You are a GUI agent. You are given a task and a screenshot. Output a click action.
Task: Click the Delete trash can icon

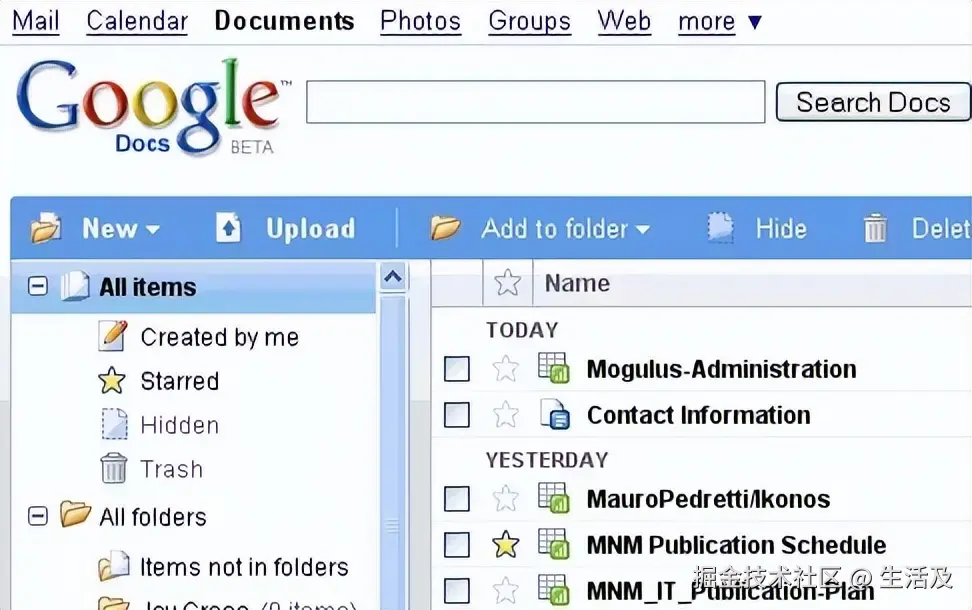875,228
